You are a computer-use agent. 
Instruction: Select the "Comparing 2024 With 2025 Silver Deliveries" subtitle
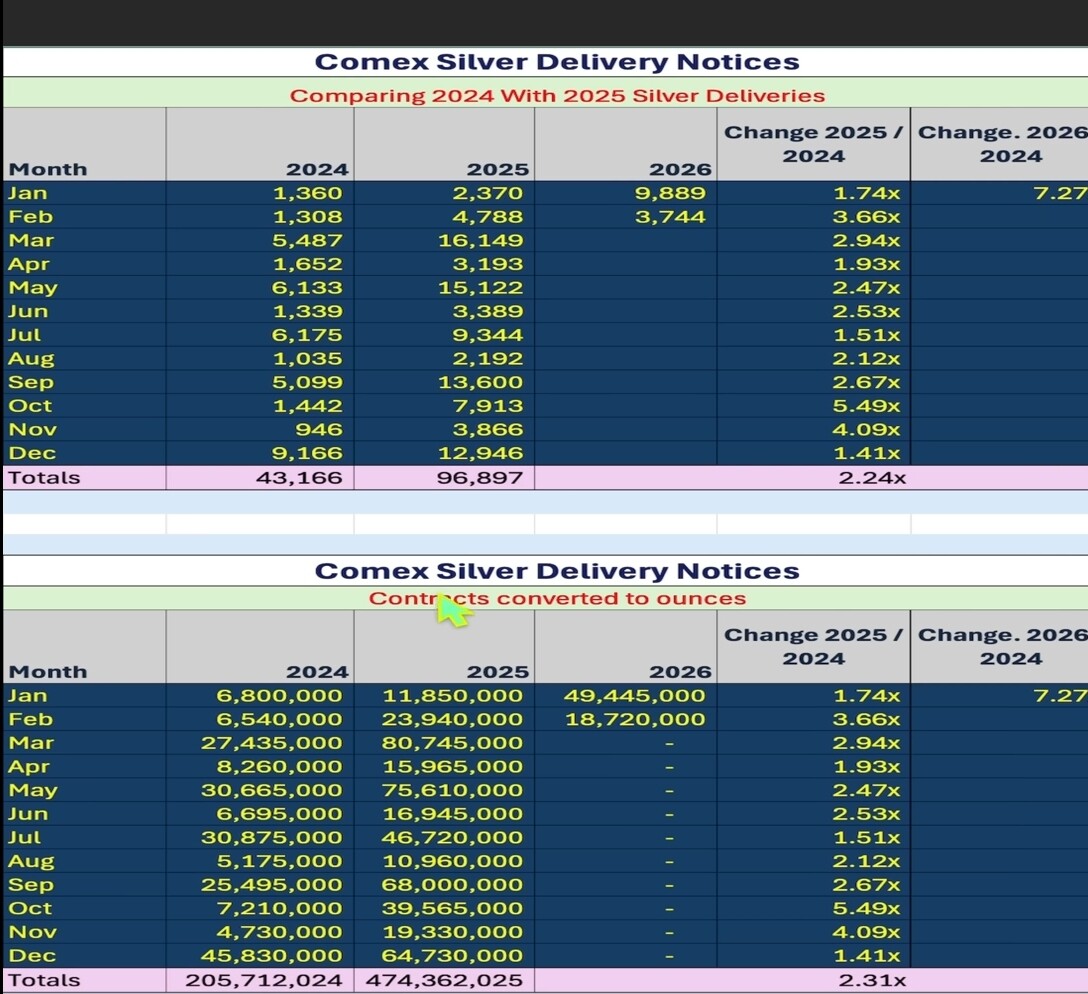click(x=557, y=96)
